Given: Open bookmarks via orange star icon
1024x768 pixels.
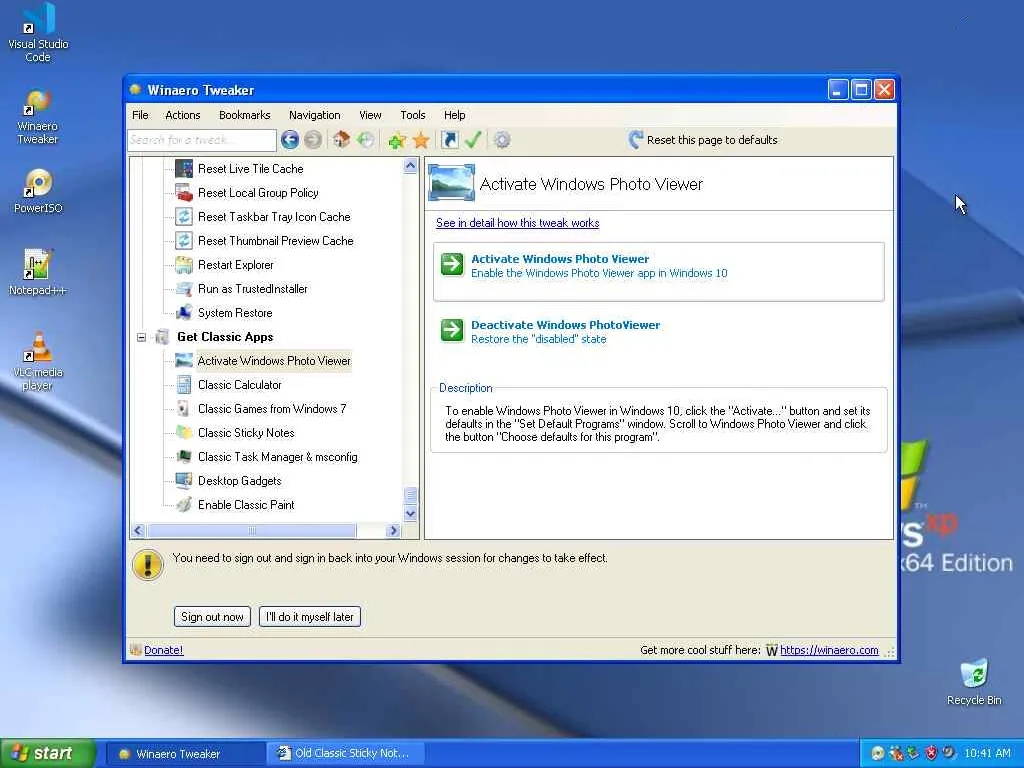Looking at the screenshot, I should 421,140.
